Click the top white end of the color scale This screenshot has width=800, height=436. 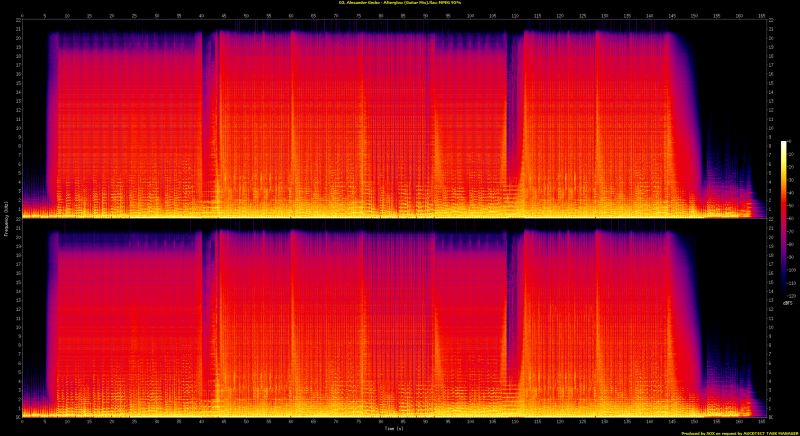pyautogui.click(x=784, y=145)
